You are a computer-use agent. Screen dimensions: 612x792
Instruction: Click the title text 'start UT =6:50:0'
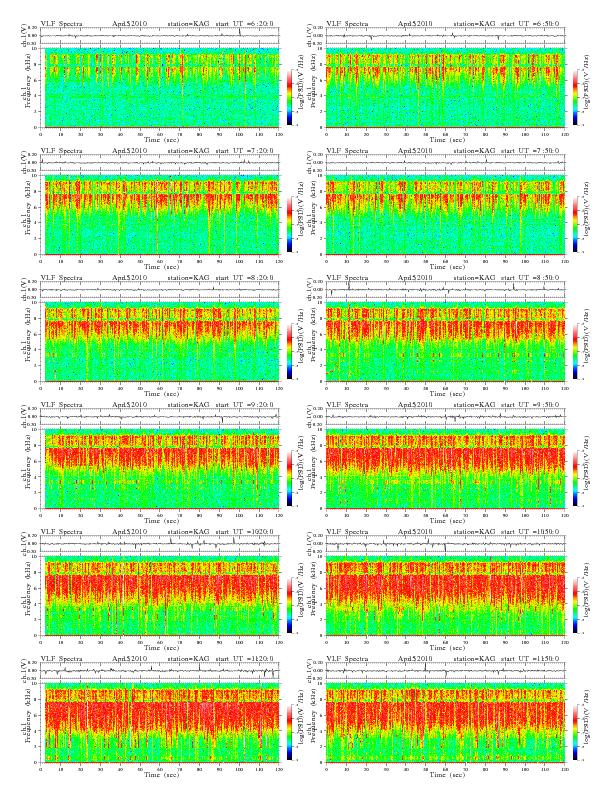[x=530, y=24]
